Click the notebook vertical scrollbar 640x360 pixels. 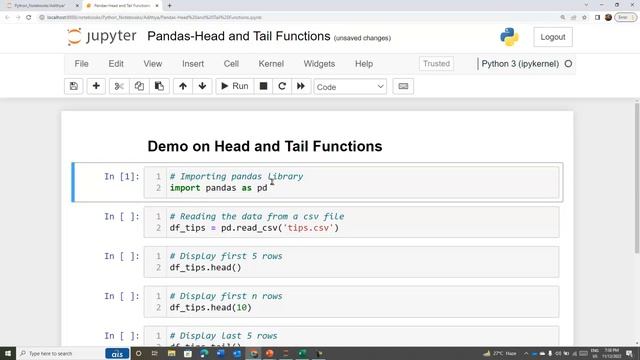pyautogui.click(x=637, y=178)
